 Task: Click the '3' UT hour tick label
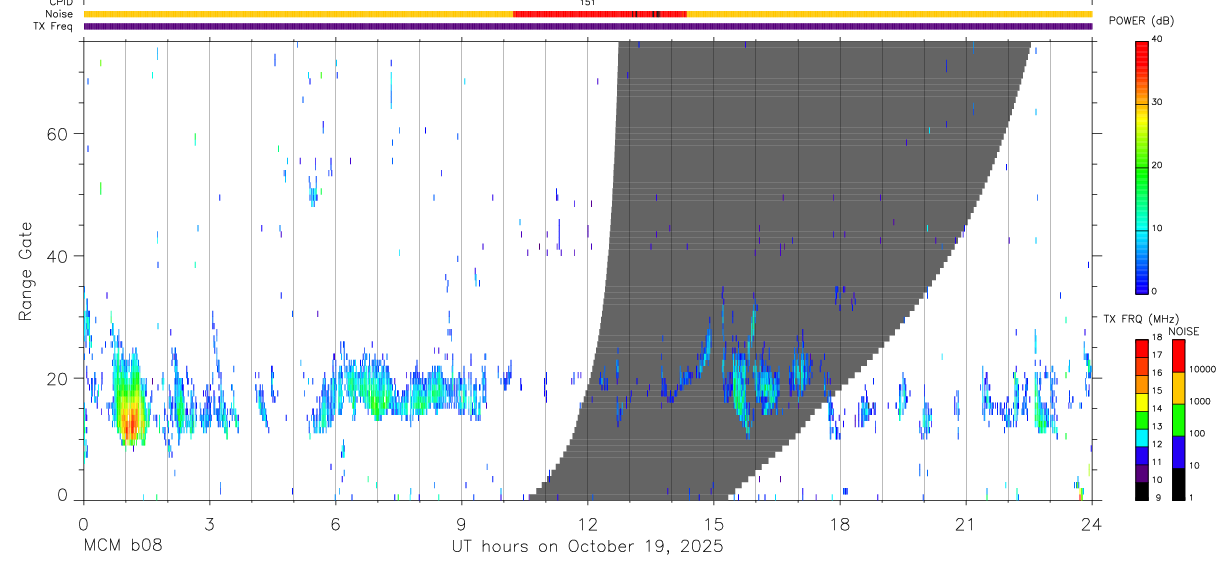pos(209,523)
